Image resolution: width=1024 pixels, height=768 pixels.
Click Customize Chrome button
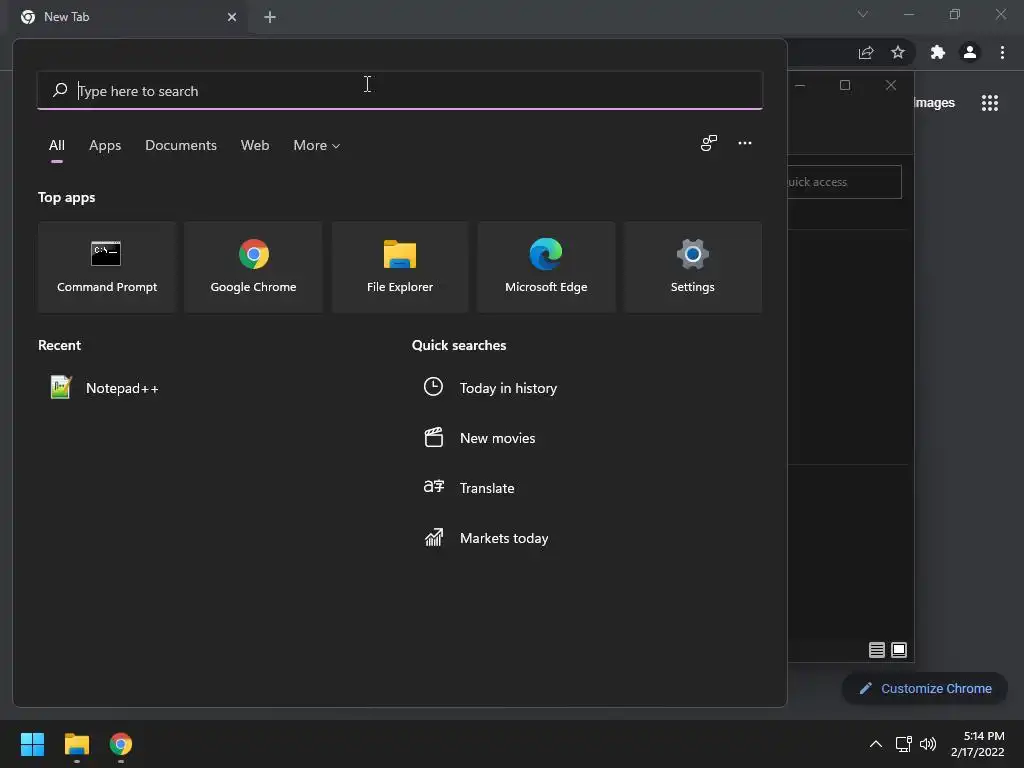pos(925,688)
